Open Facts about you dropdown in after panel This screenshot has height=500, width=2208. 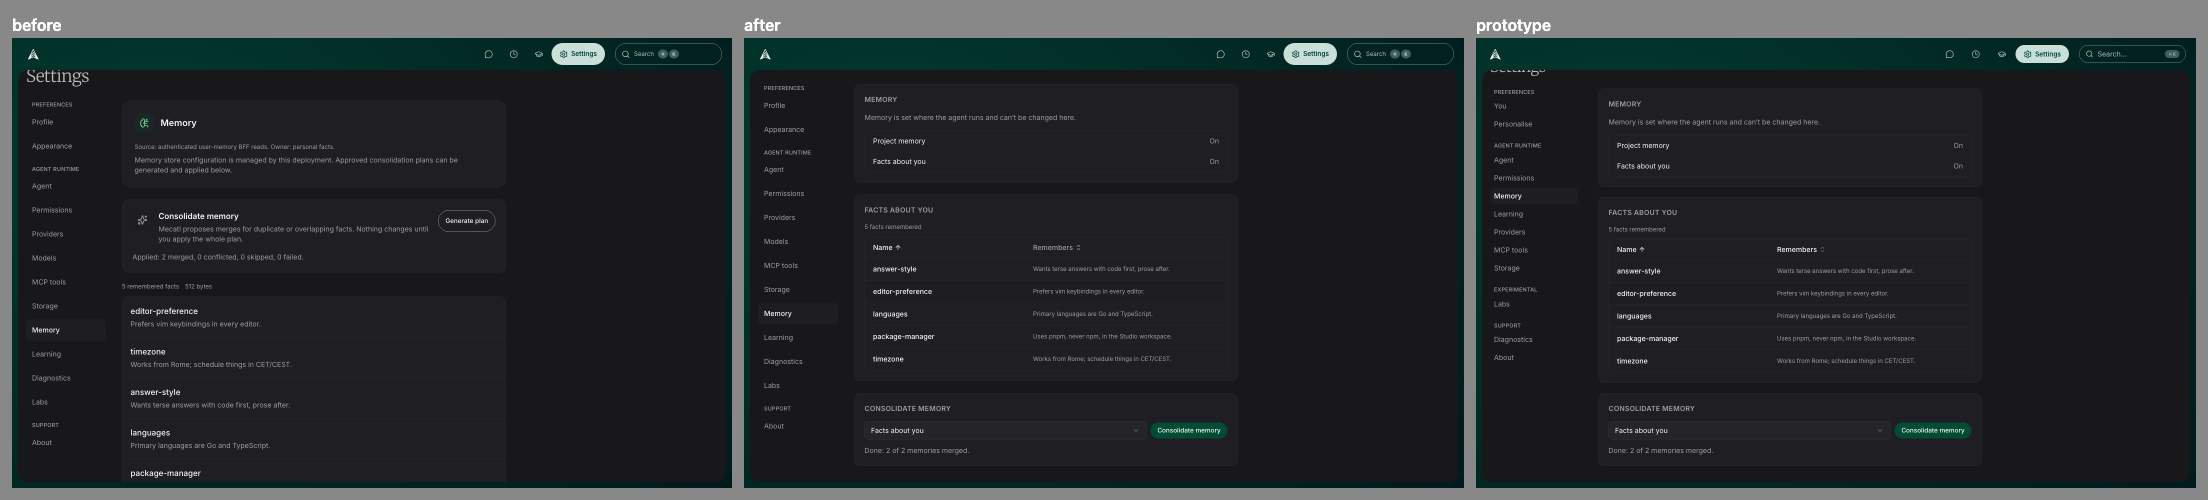click(1004, 431)
